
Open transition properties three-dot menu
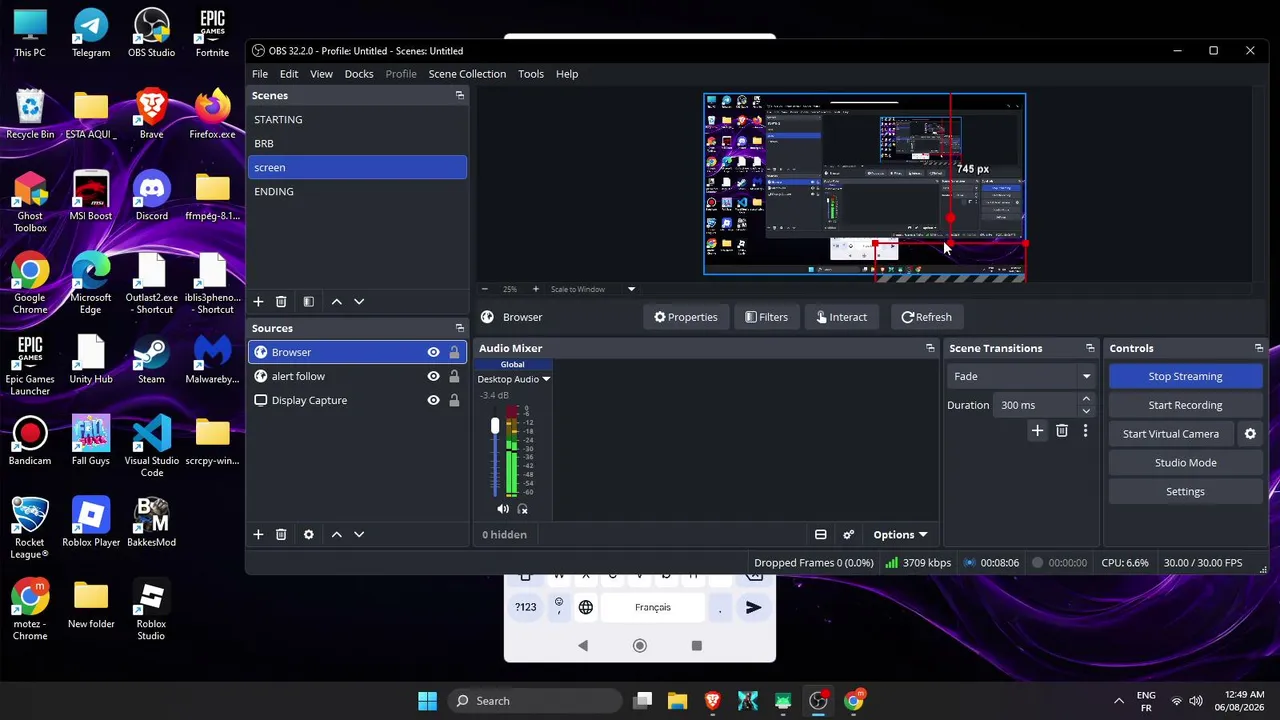[x=1085, y=431]
